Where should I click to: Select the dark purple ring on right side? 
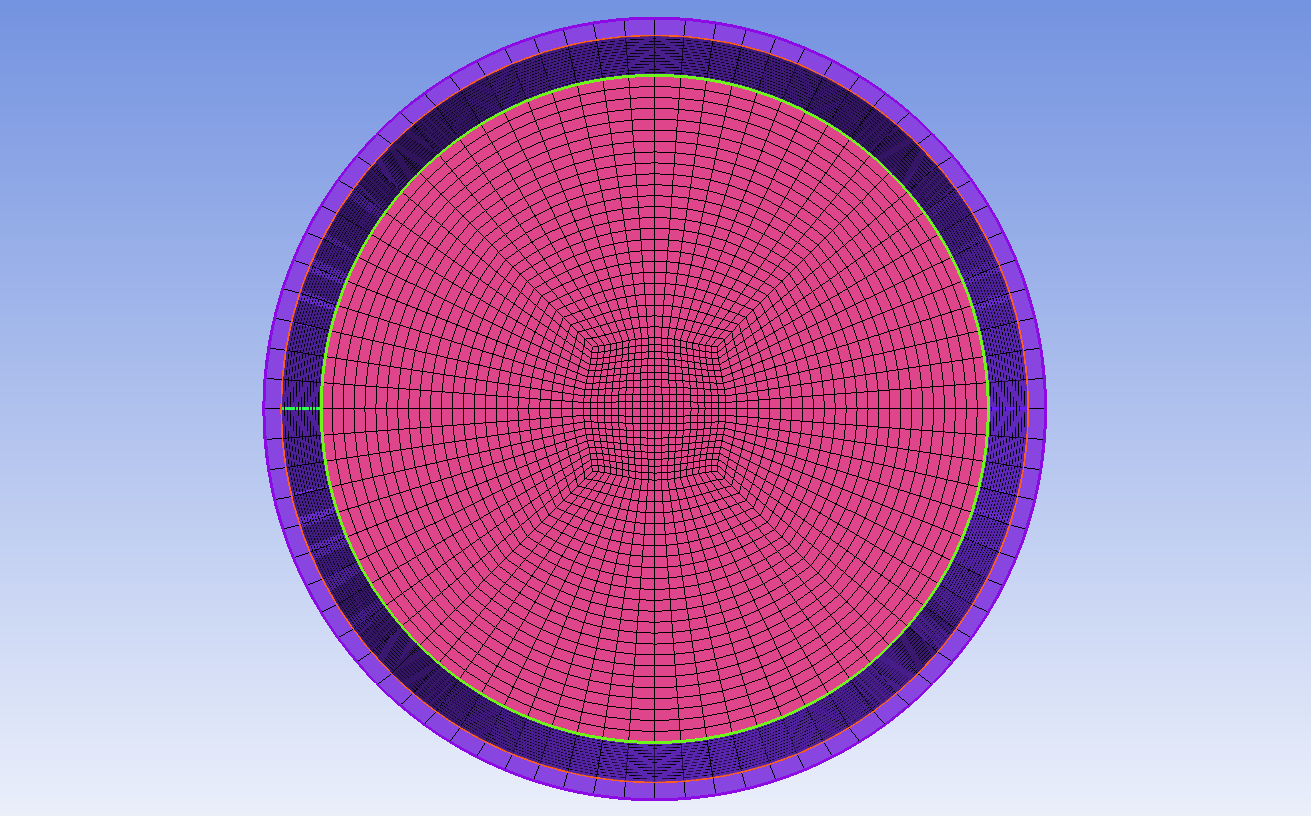tap(1007, 408)
